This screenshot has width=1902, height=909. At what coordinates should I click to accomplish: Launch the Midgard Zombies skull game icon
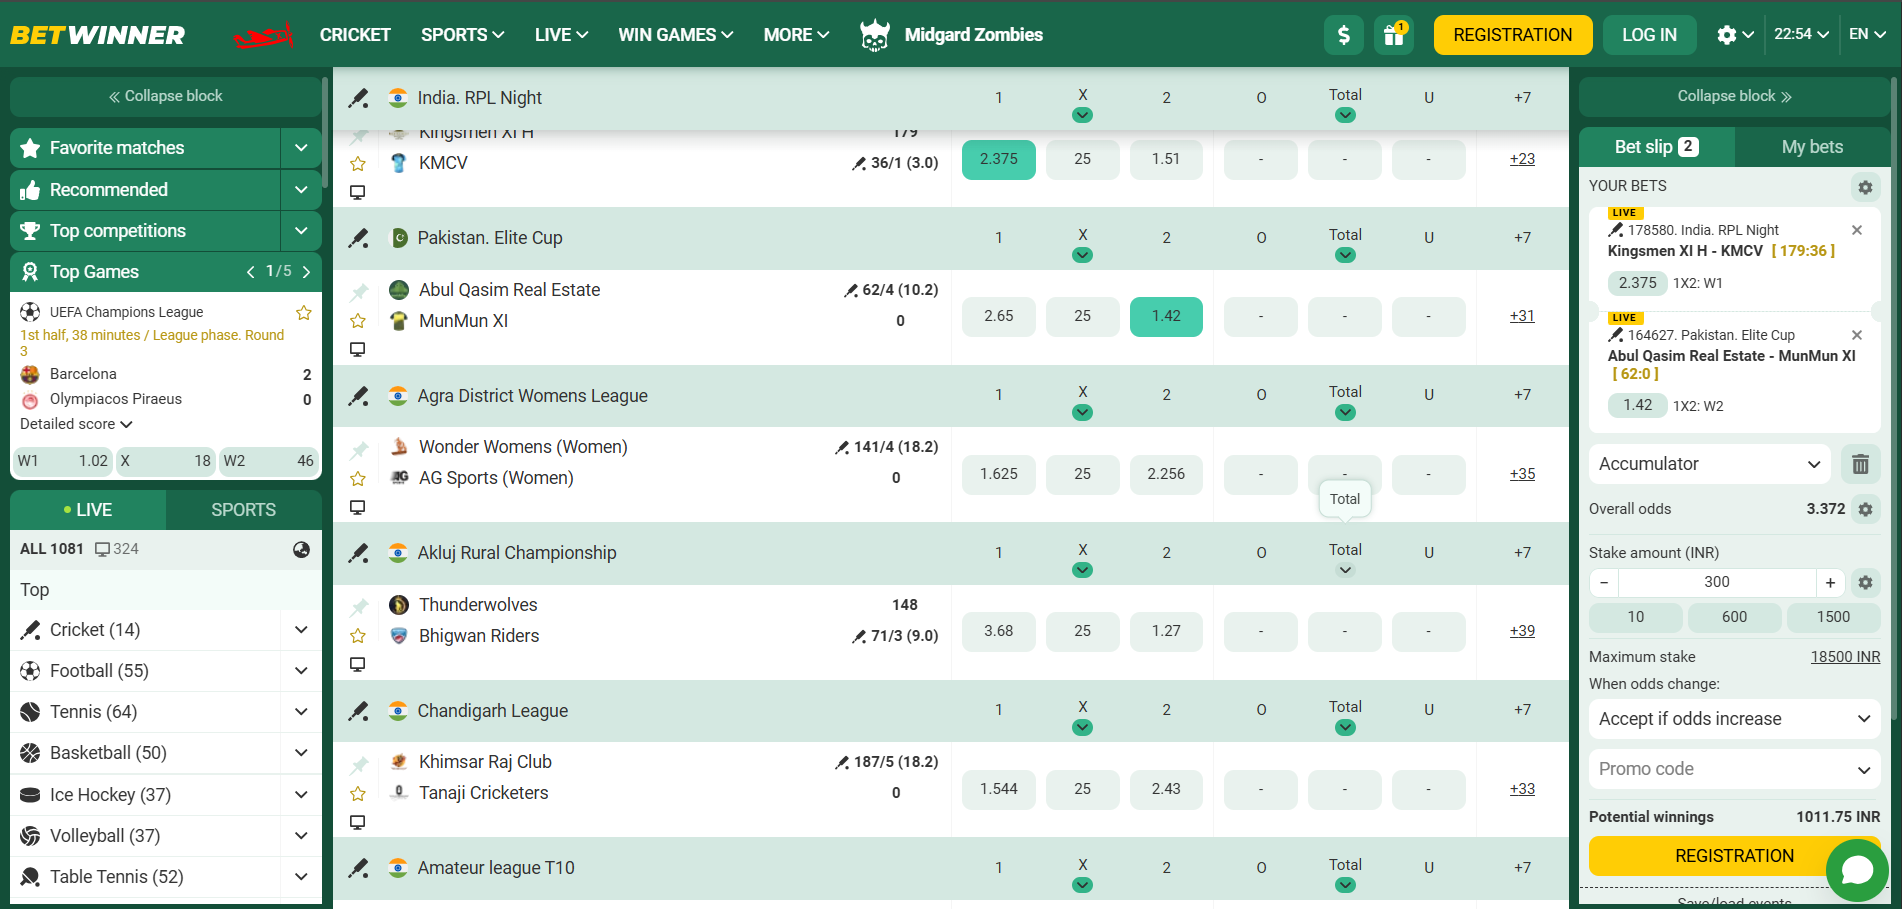[874, 34]
